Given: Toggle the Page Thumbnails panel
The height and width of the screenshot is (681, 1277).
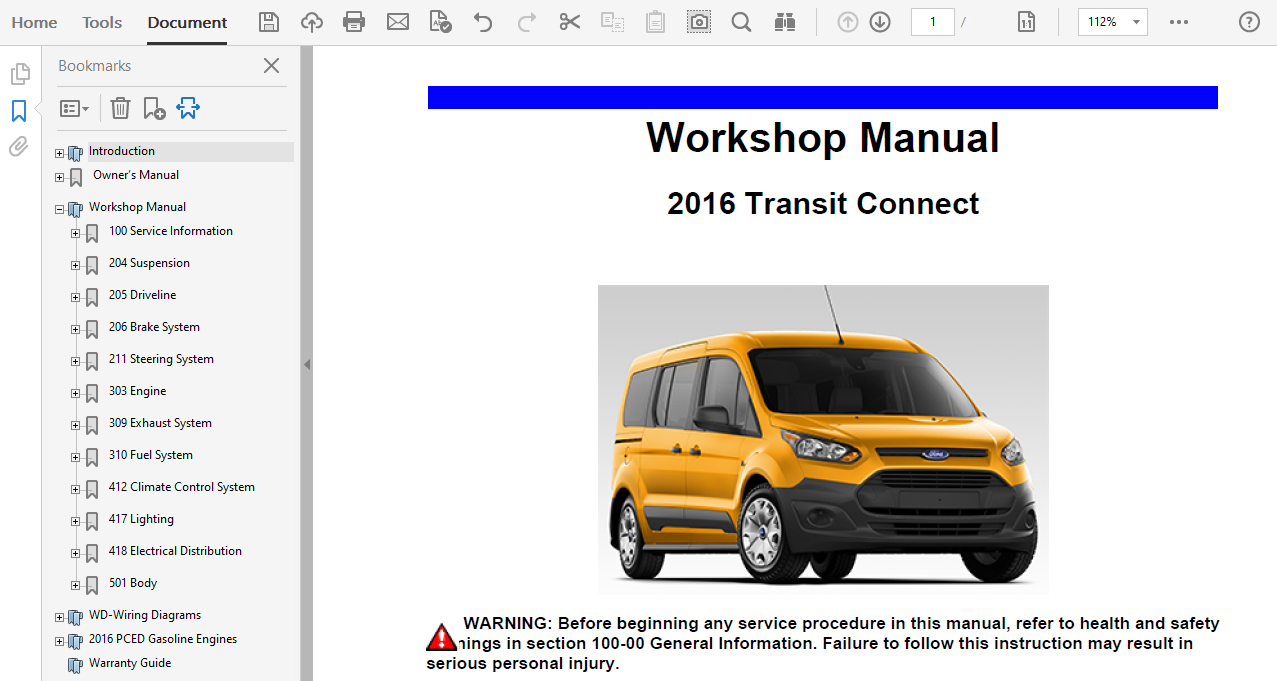Looking at the screenshot, I should click(19, 74).
